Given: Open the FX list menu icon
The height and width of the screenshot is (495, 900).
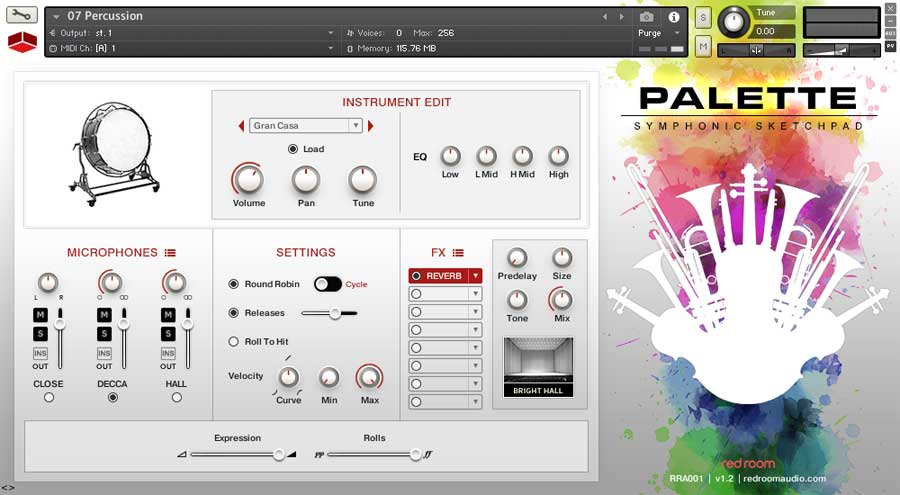Looking at the screenshot, I should [x=458, y=253].
